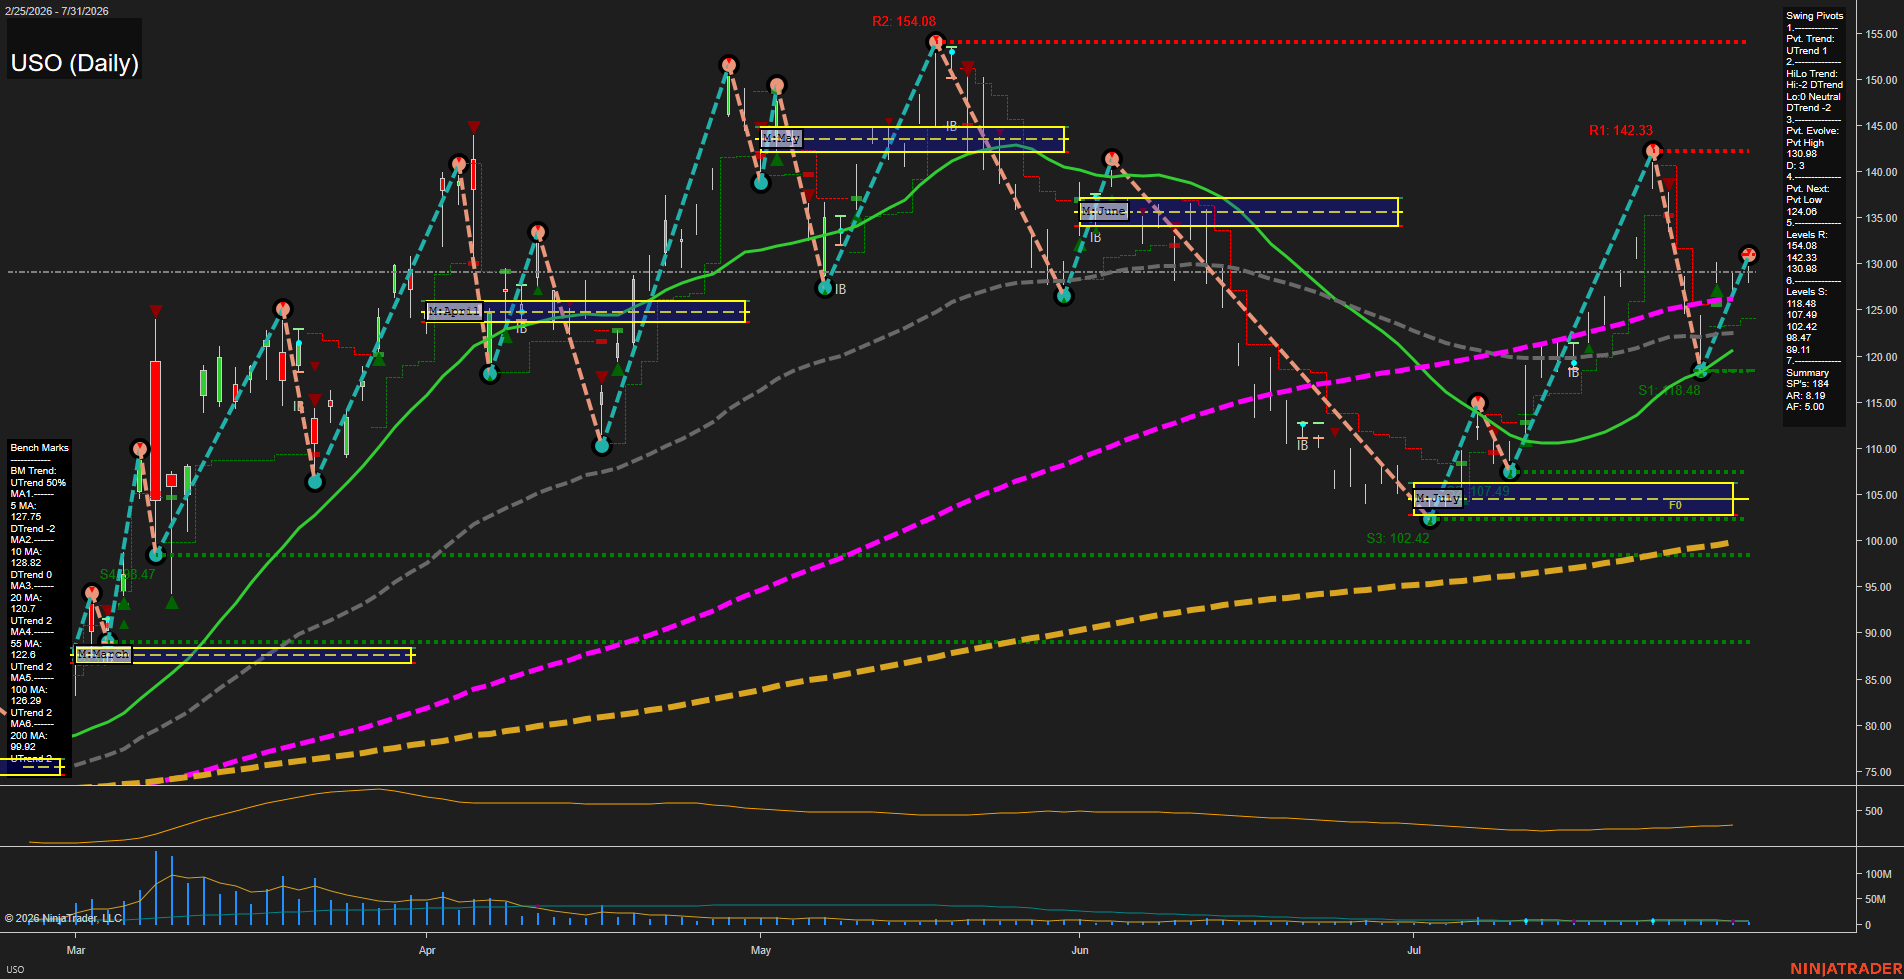Click the NINJATRADER logo
Viewport: 1904px width, 979px height.
pyautogui.click(x=1845, y=969)
